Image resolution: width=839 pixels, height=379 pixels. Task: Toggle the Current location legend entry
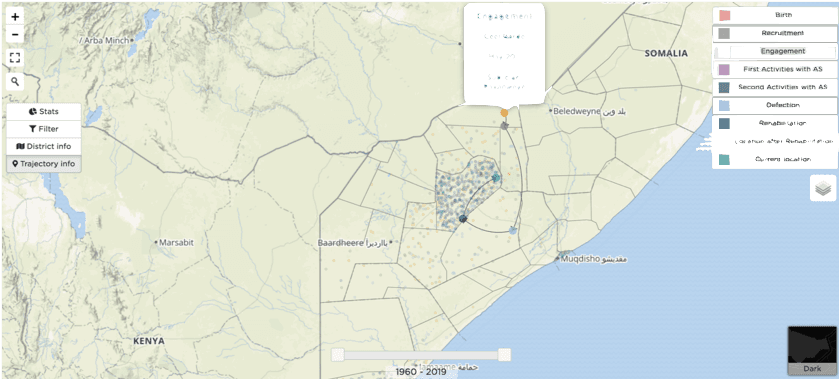pos(774,160)
